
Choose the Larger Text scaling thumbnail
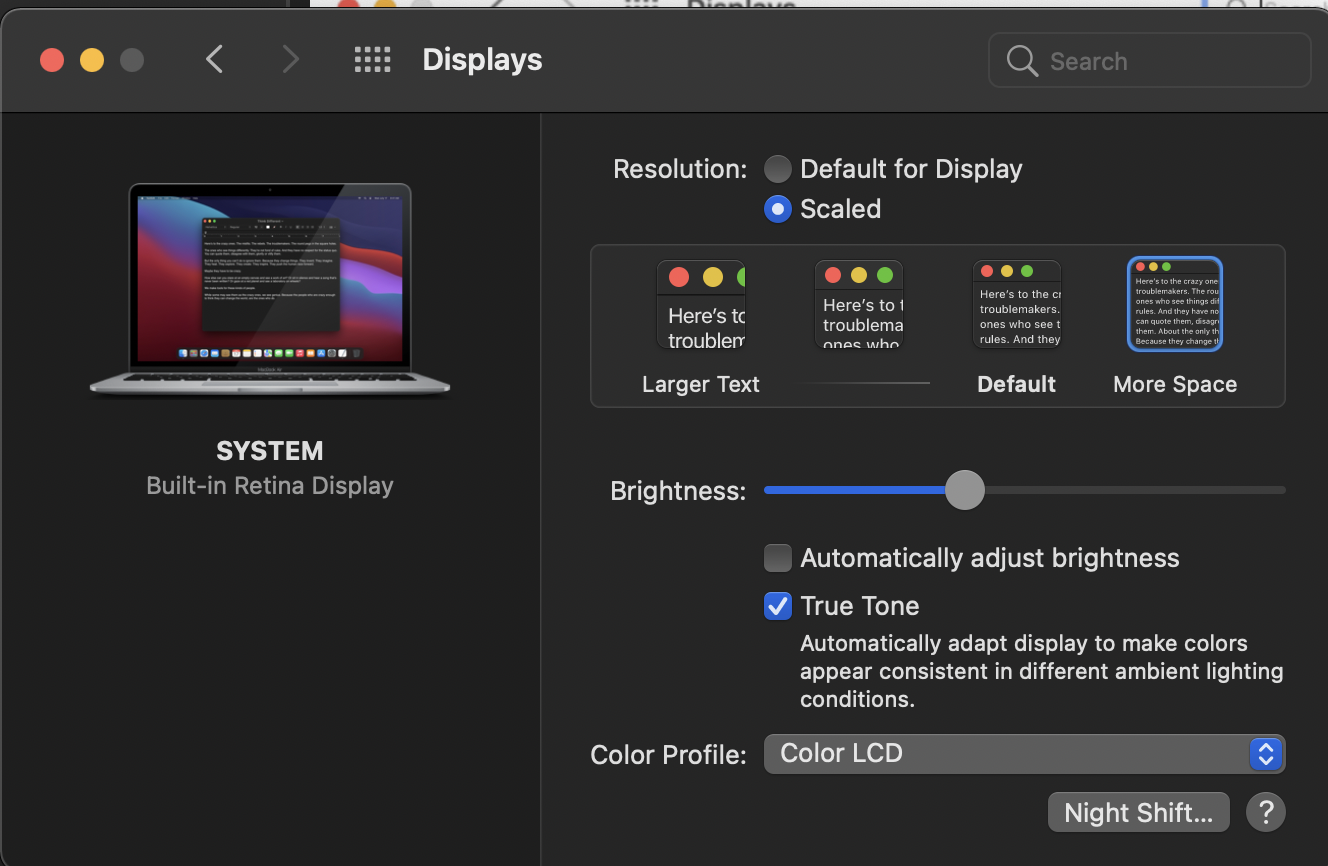(x=701, y=305)
